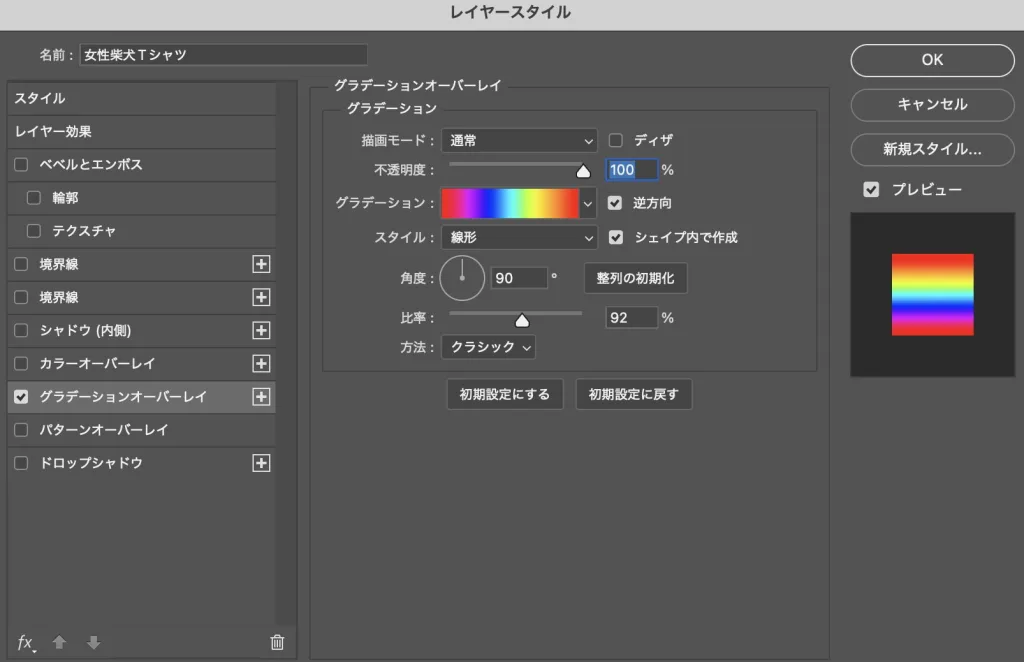Viewport: 1024px width, 662px height.
Task: Select パターンオーバーレイ in the effects list
Action: click(x=104, y=430)
